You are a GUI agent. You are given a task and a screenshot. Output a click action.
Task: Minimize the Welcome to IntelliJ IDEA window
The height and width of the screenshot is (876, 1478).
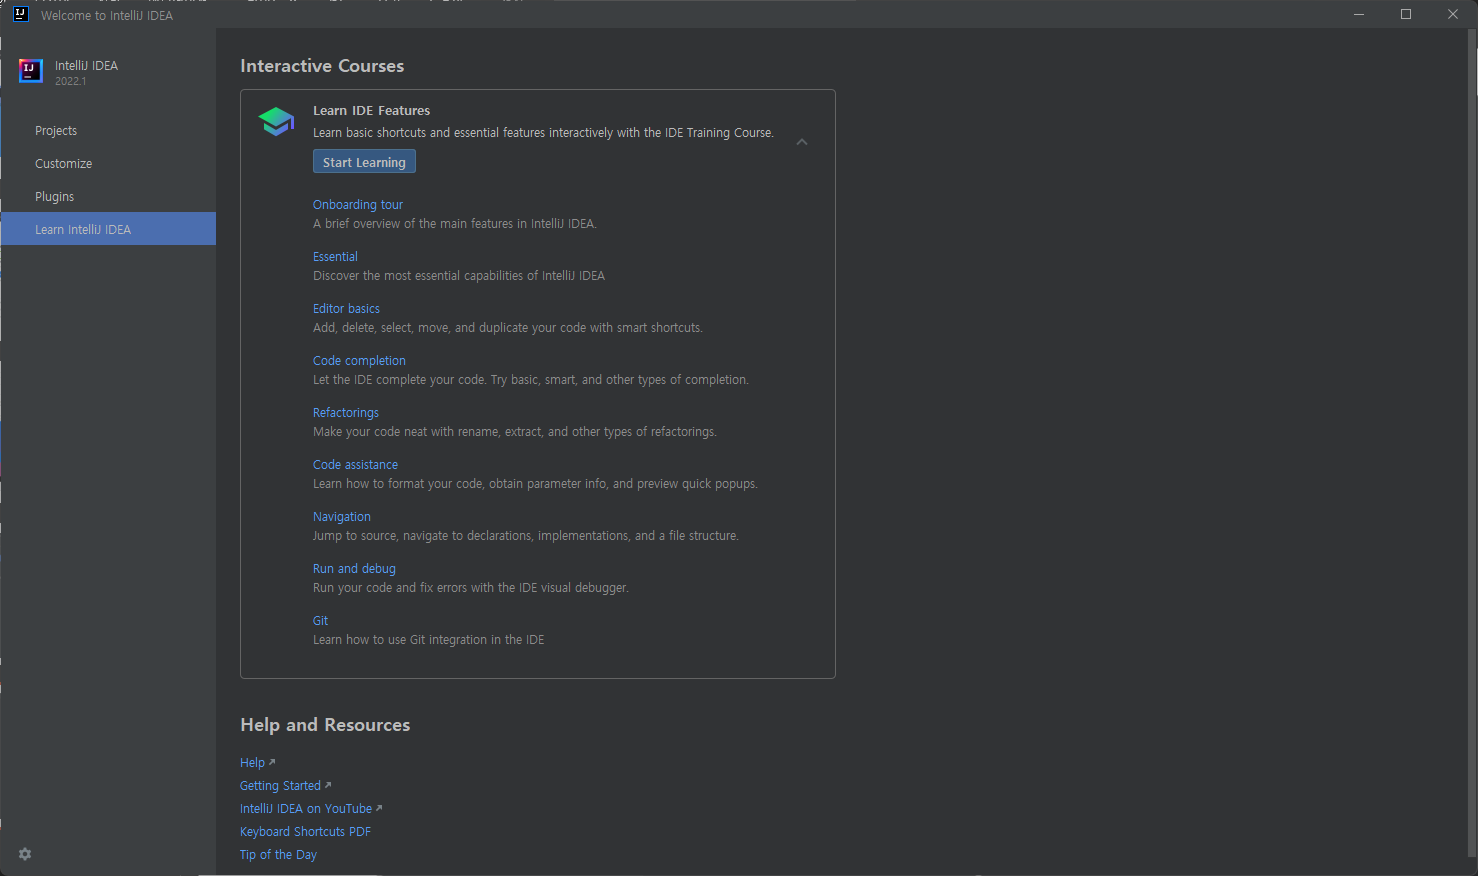[1359, 14]
